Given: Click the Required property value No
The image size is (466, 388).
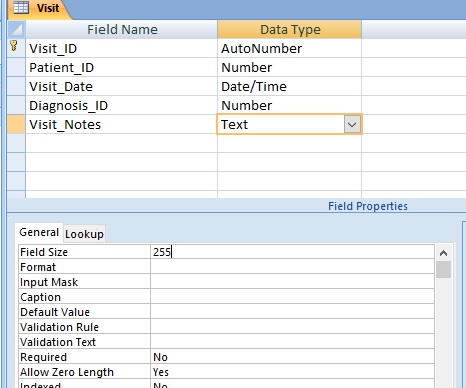Looking at the screenshot, I should point(292,357).
